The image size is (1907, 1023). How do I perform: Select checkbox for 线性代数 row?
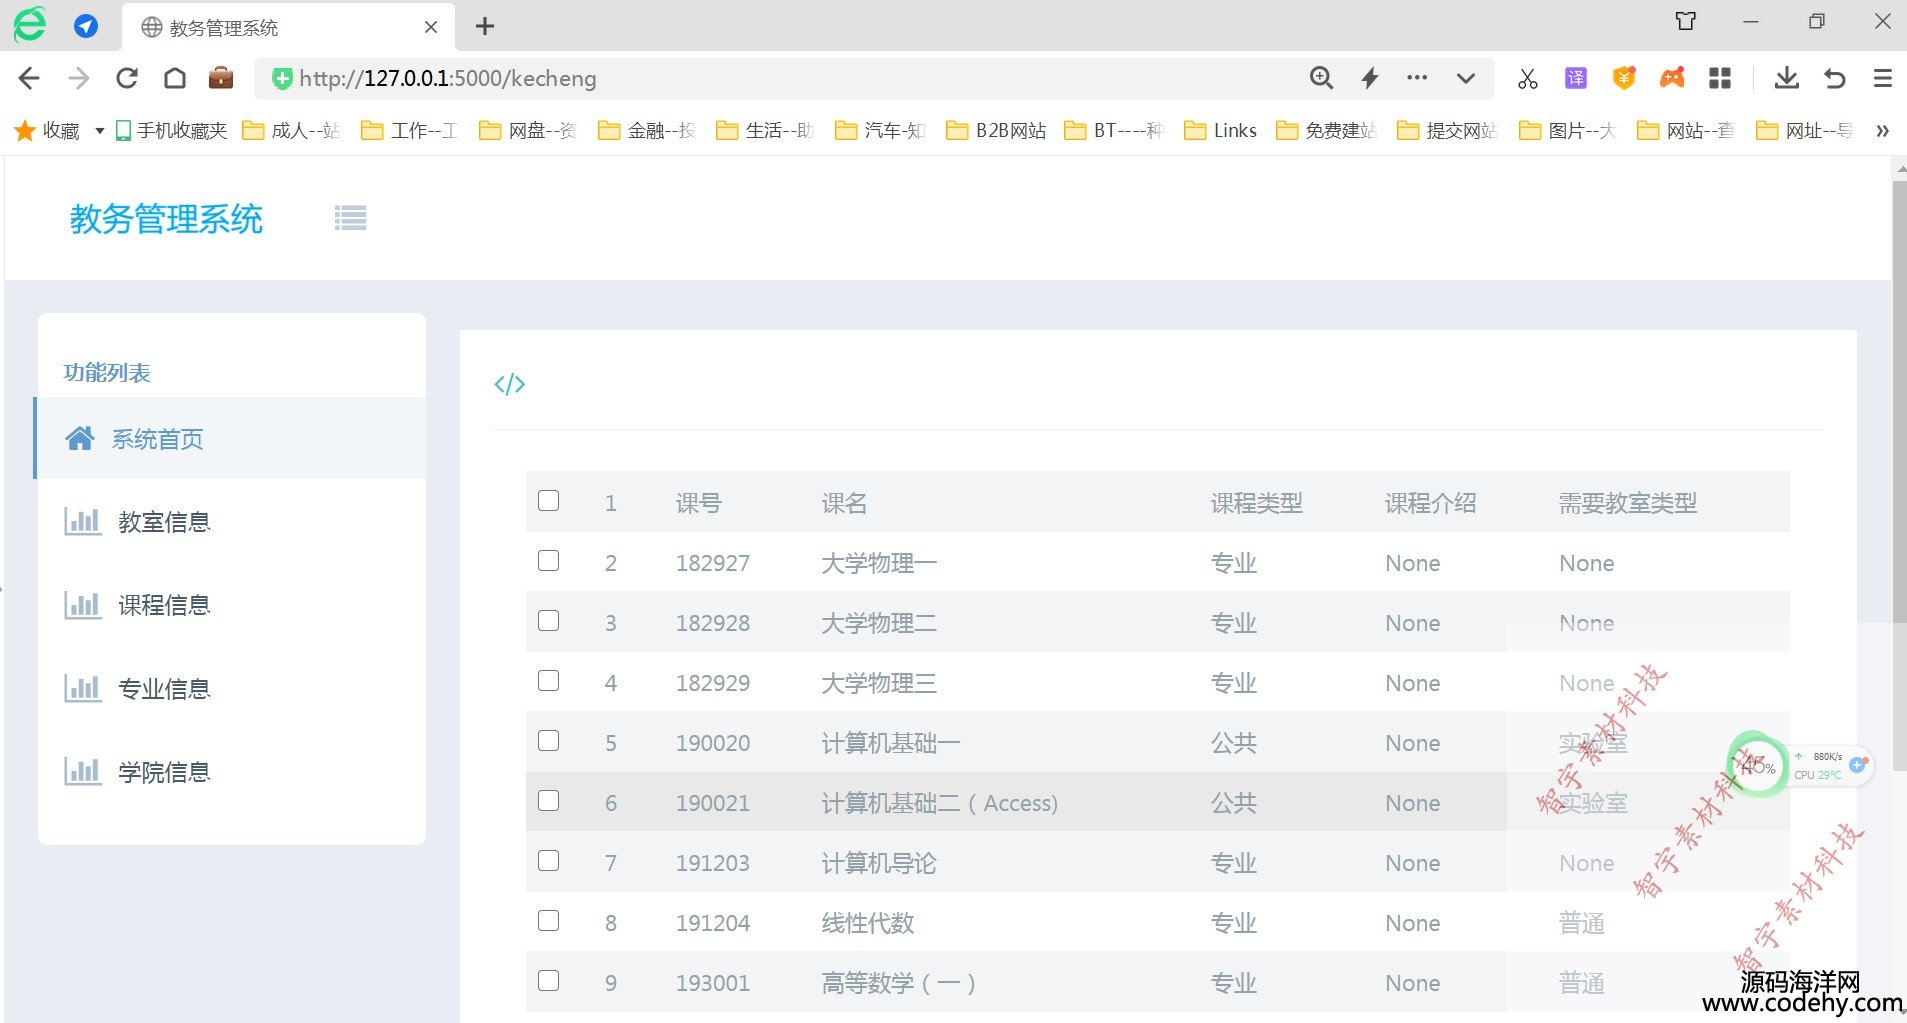(x=548, y=921)
